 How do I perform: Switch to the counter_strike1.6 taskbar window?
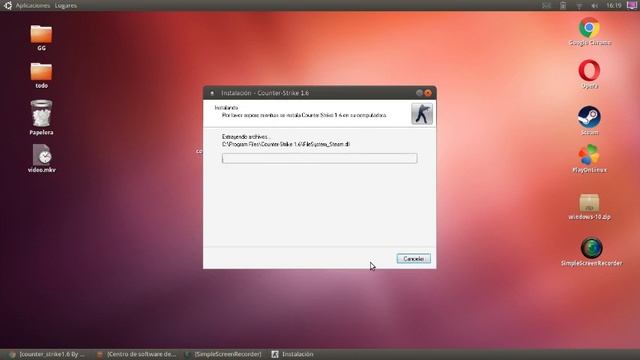point(48,354)
